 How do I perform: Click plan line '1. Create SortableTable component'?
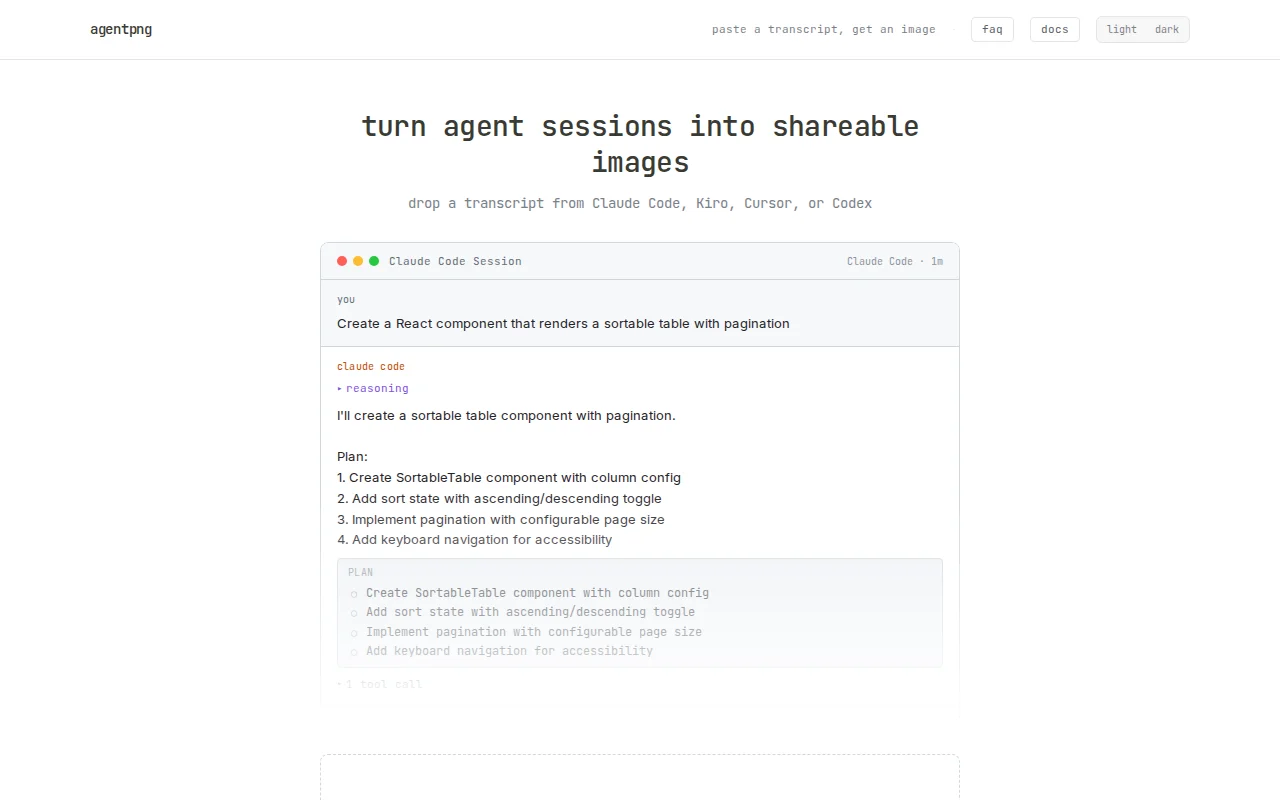click(x=509, y=477)
